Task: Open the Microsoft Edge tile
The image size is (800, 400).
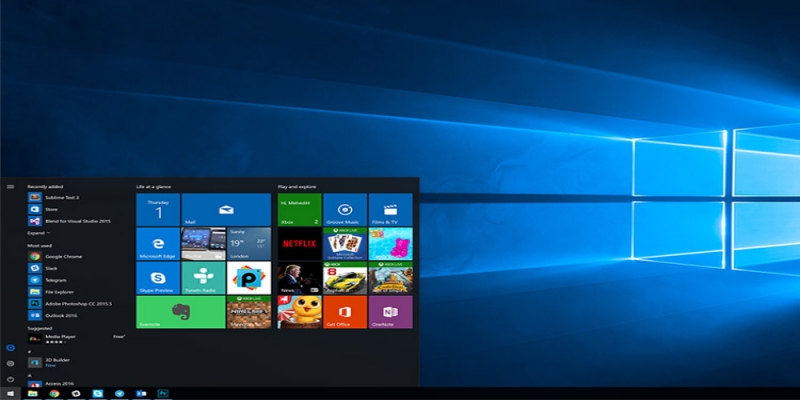Action: click(157, 244)
